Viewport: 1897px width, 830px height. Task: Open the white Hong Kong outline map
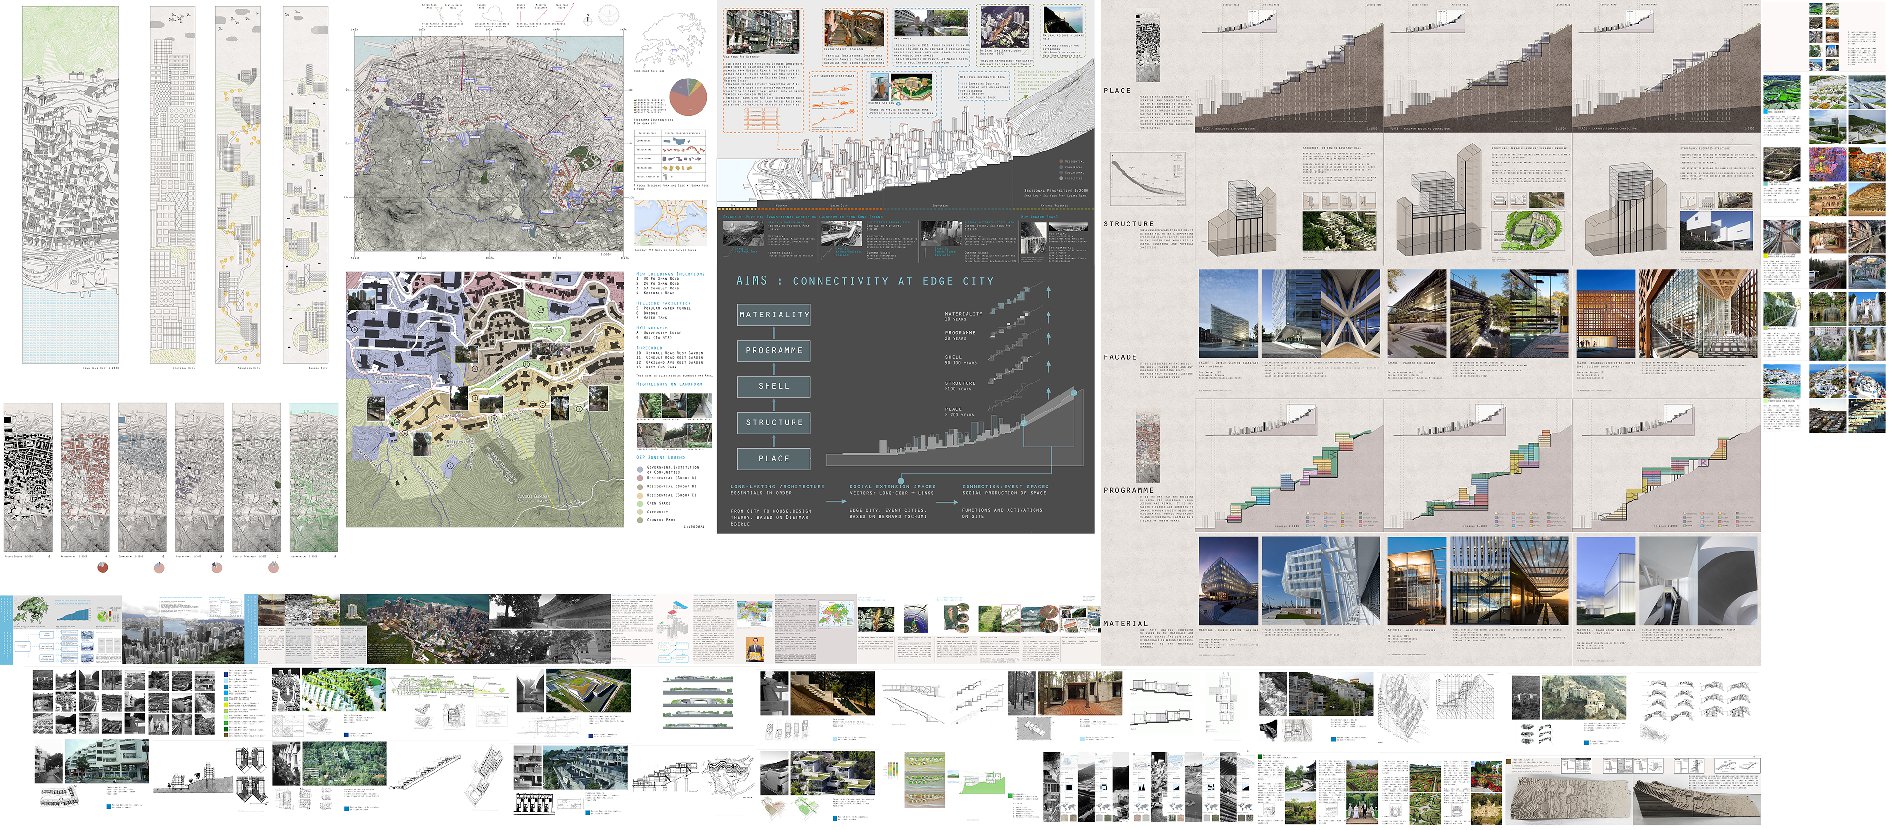tap(669, 41)
